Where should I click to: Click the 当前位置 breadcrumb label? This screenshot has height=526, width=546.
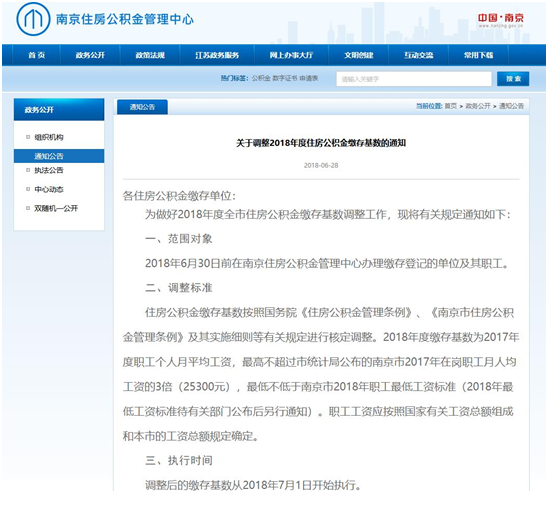429,106
